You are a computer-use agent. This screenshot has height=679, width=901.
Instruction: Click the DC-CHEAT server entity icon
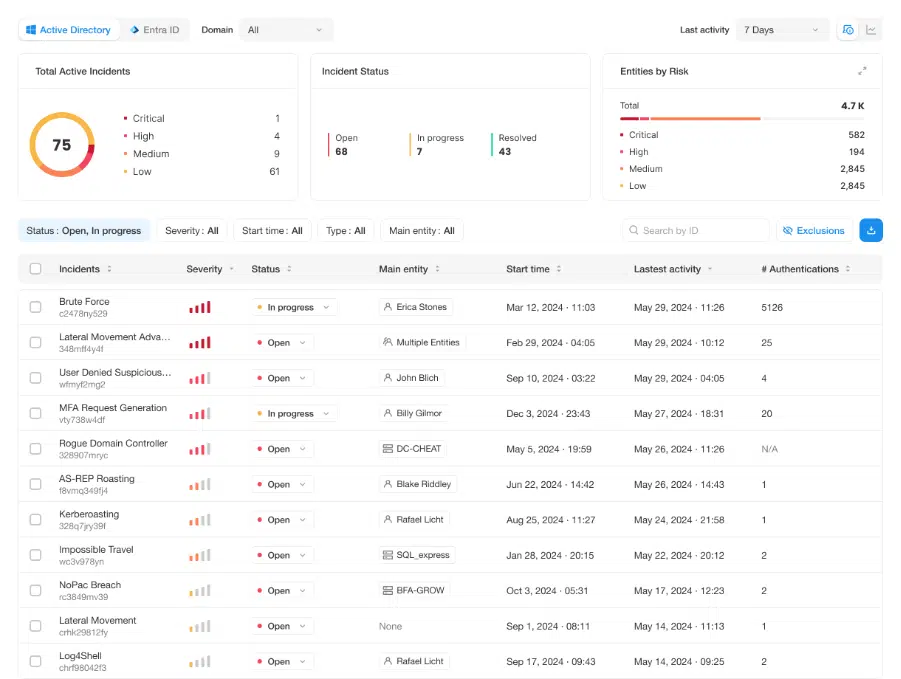(388, 449)
